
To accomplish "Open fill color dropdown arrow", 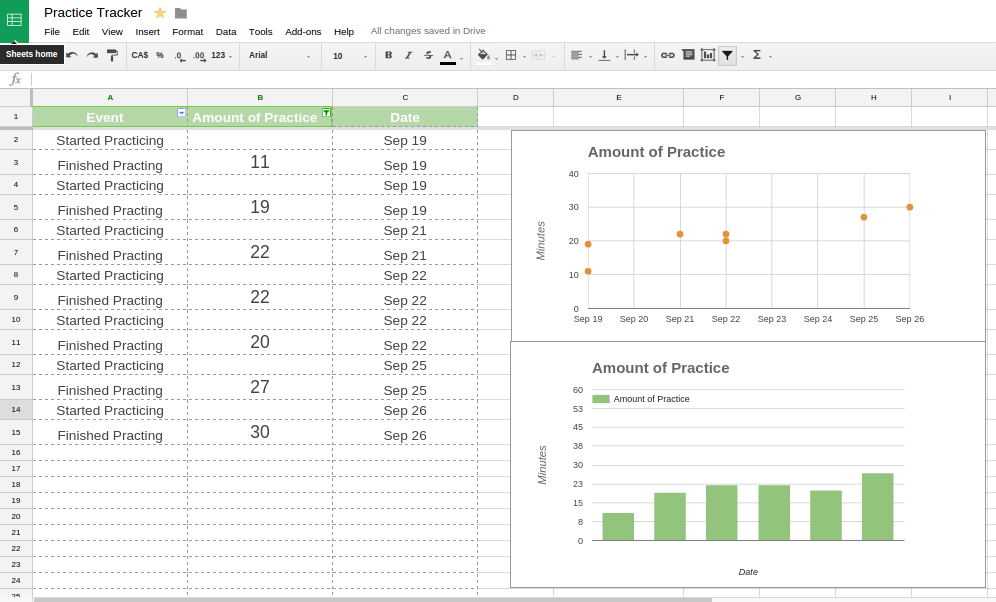I will (496, 57).
